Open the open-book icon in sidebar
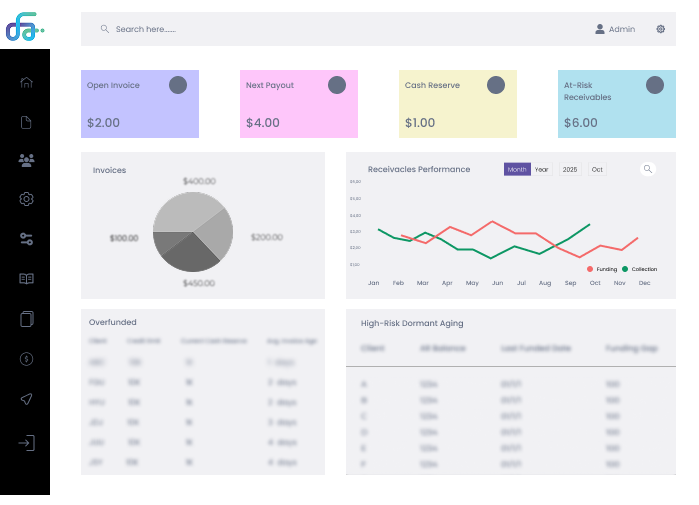This screenshot has height=505, width=699. [x=26, y=279]
